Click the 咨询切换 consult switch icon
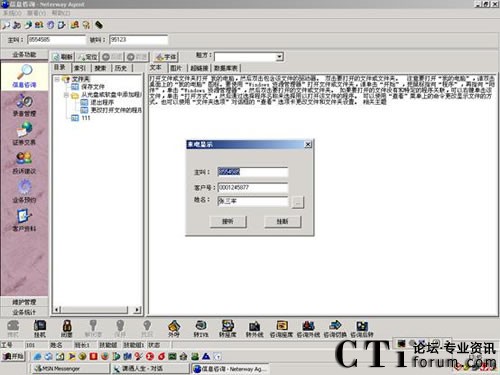 click(335, 328)
